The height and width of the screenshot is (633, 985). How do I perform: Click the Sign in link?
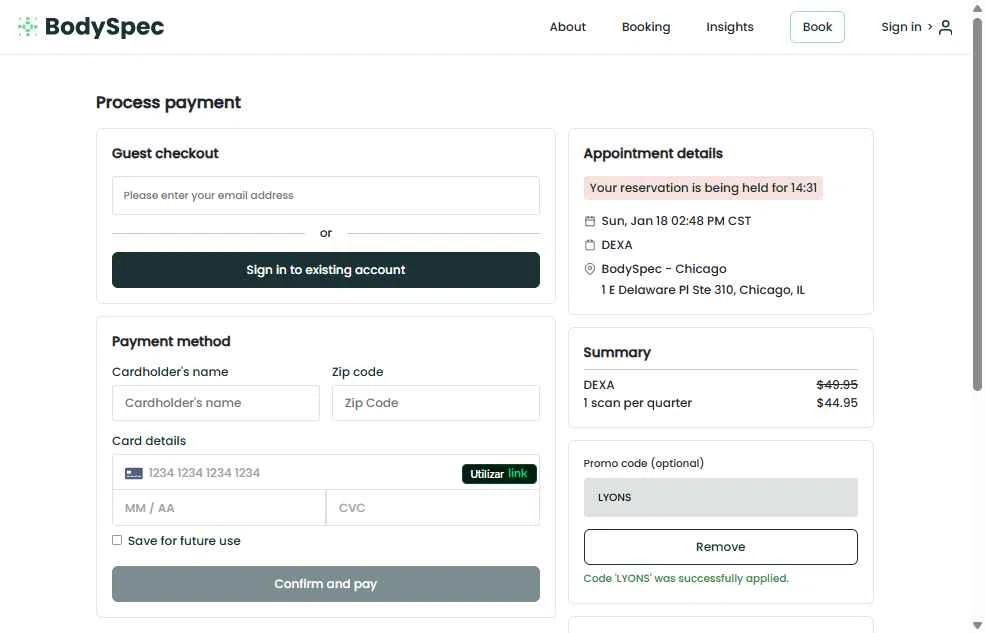tap(901, 27)
